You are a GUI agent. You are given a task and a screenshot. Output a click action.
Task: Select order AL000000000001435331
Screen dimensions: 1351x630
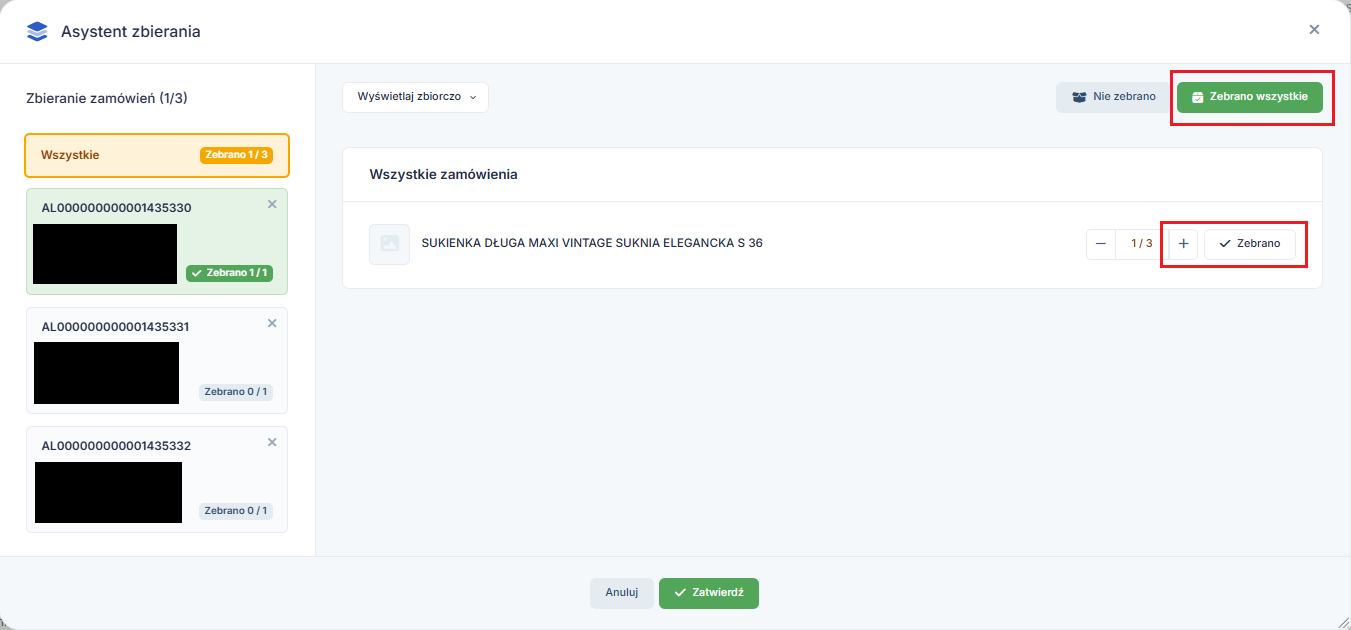coord(116,327)
